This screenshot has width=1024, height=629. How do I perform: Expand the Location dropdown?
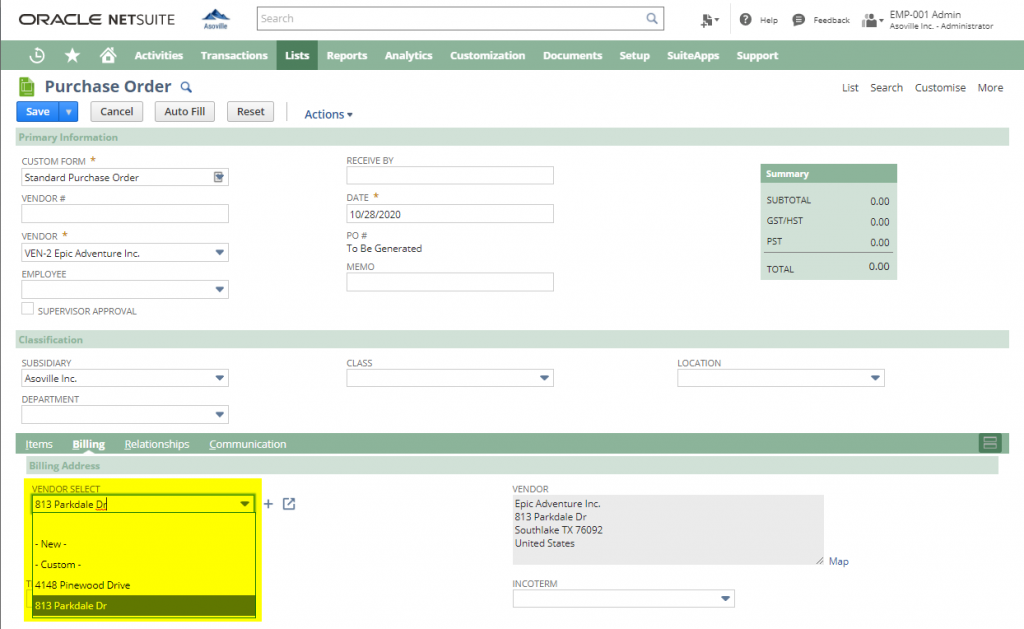click(x=875, y=378)
